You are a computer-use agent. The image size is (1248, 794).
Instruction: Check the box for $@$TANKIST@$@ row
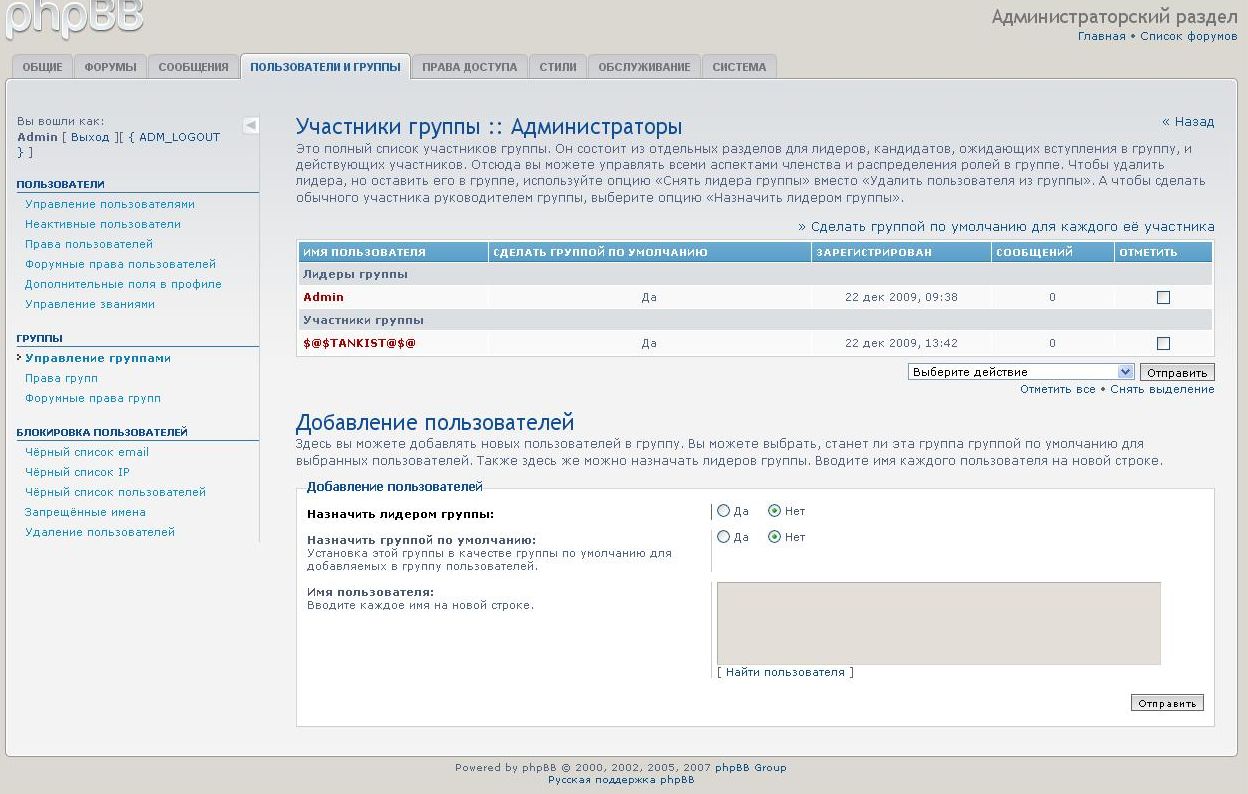tap(1163, 343)
